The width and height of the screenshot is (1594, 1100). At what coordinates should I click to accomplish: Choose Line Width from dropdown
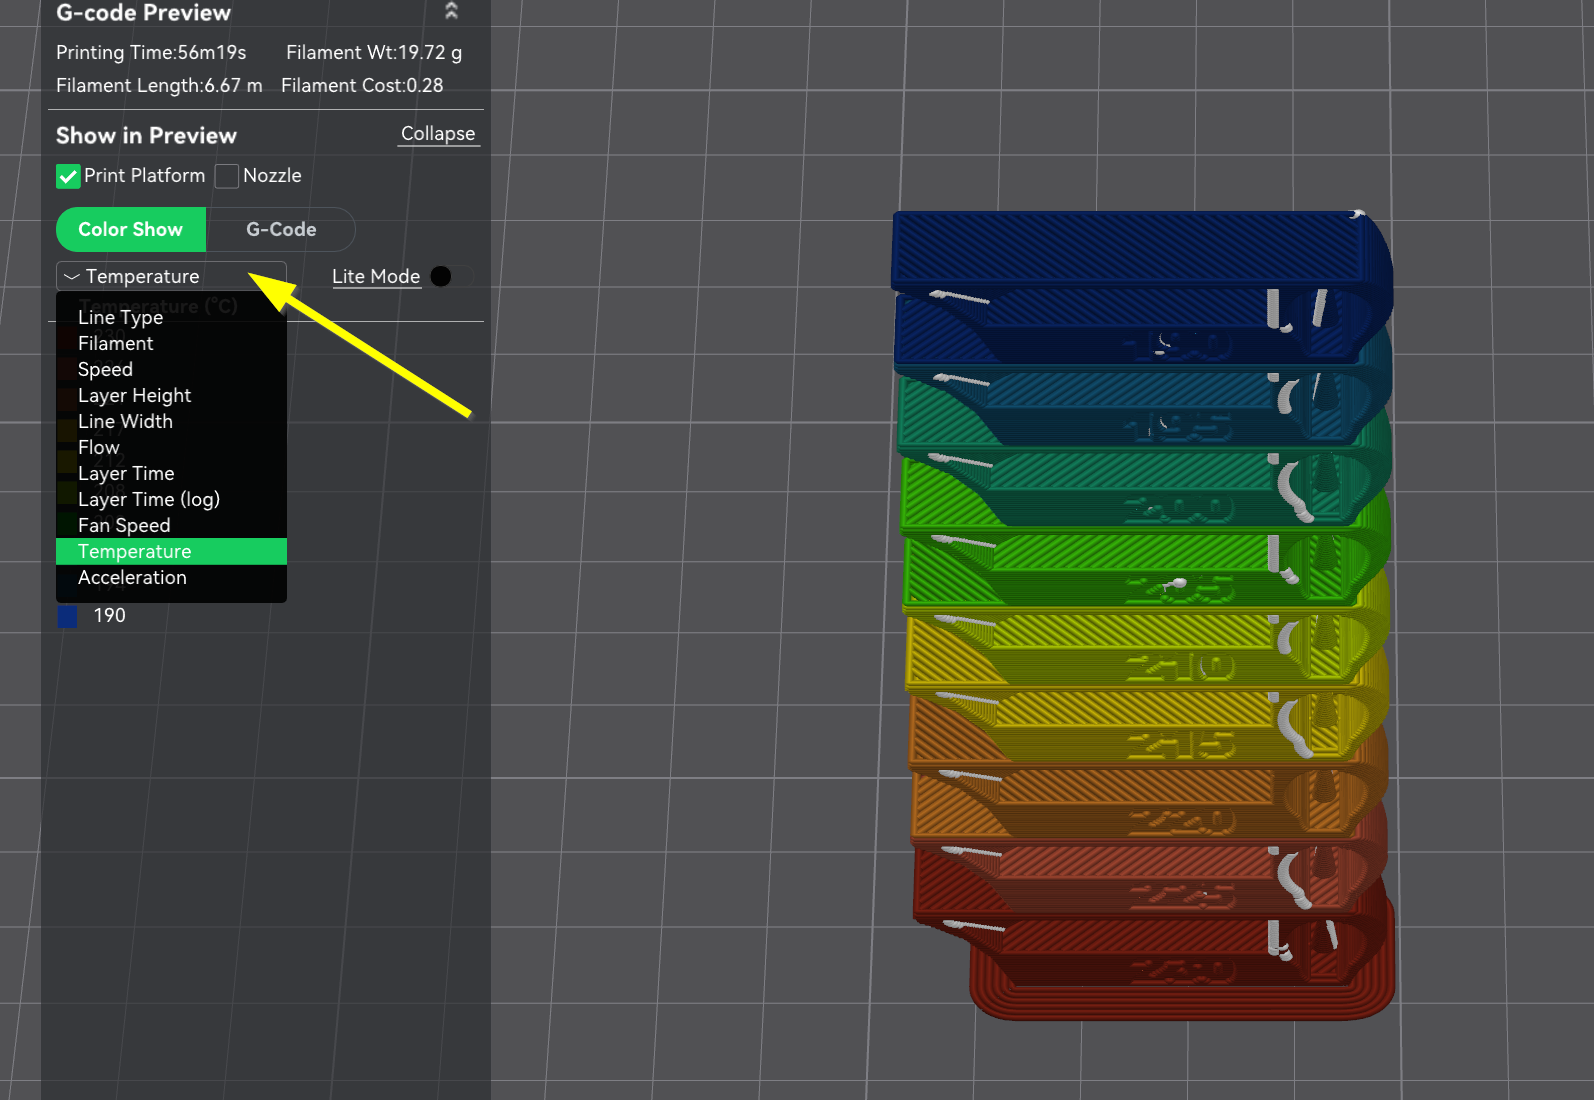point(125,421)
